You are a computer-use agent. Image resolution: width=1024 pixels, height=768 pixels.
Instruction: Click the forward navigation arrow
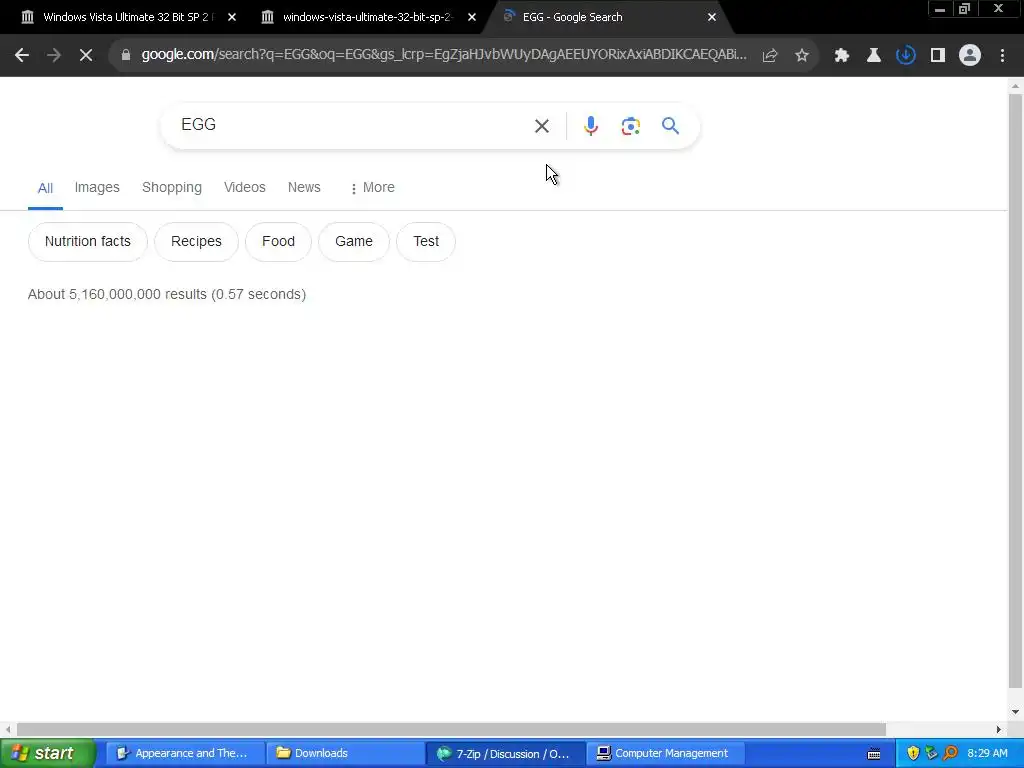tap(54, 56)
